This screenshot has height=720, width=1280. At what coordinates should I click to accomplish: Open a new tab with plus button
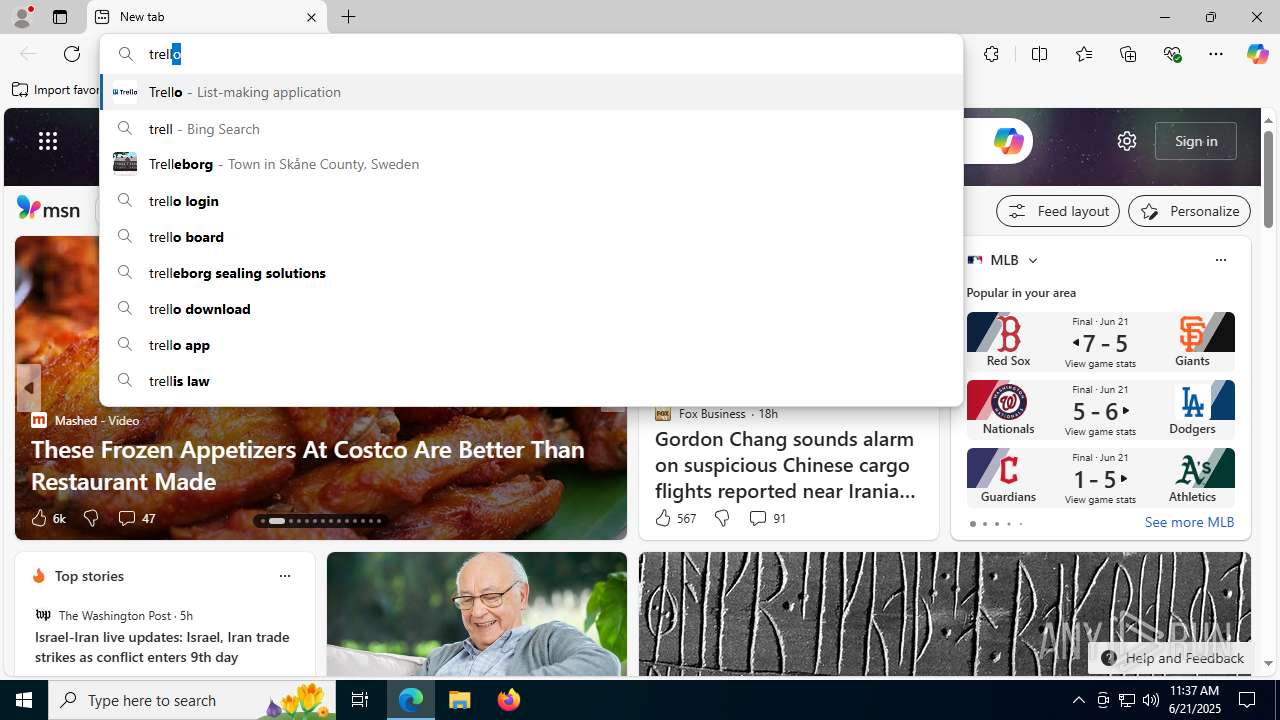point(349,17)
